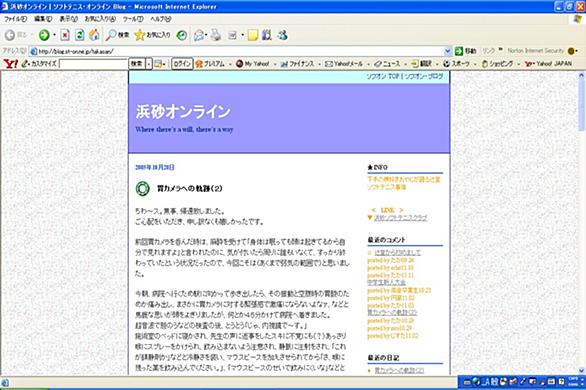Open My Yahoo! toolbar button
Viewport: 586px width, 390px height.
coord(253,64)
